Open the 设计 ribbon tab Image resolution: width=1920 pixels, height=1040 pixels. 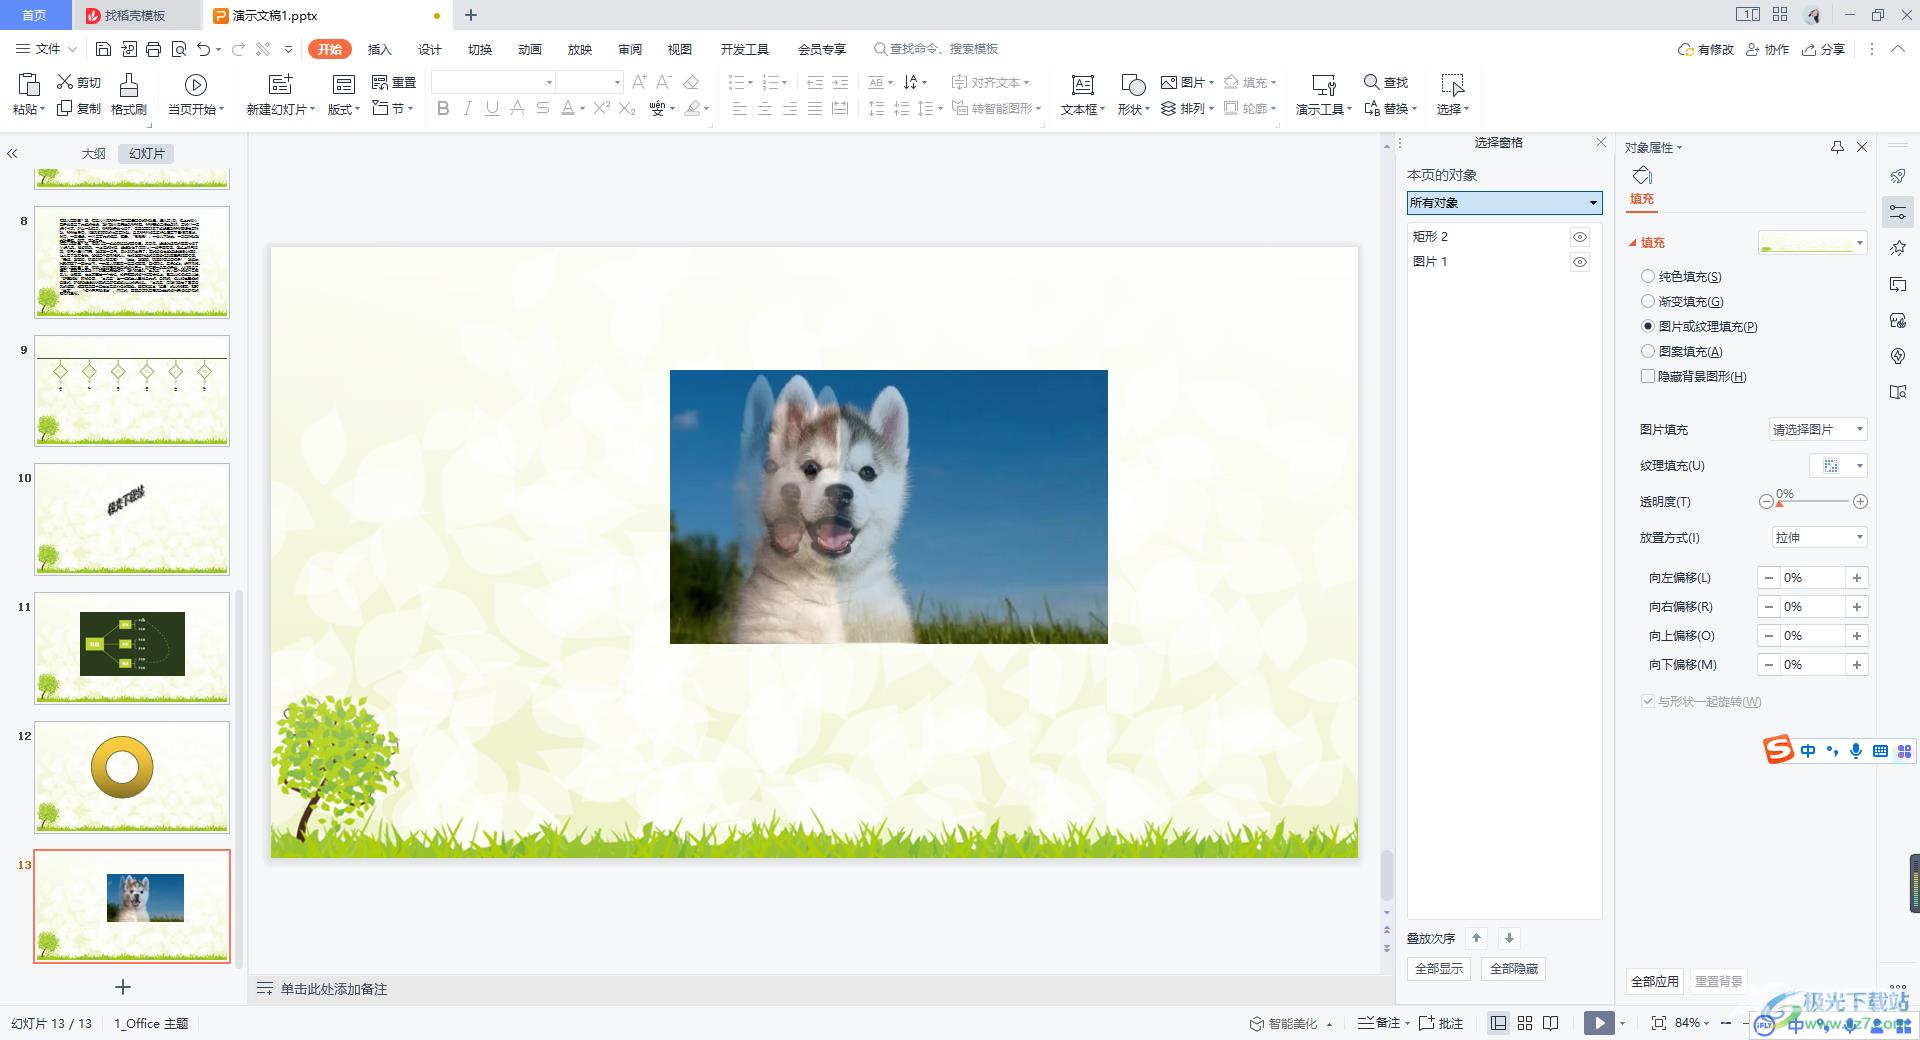pyautogui.click(x=430, y=49)
